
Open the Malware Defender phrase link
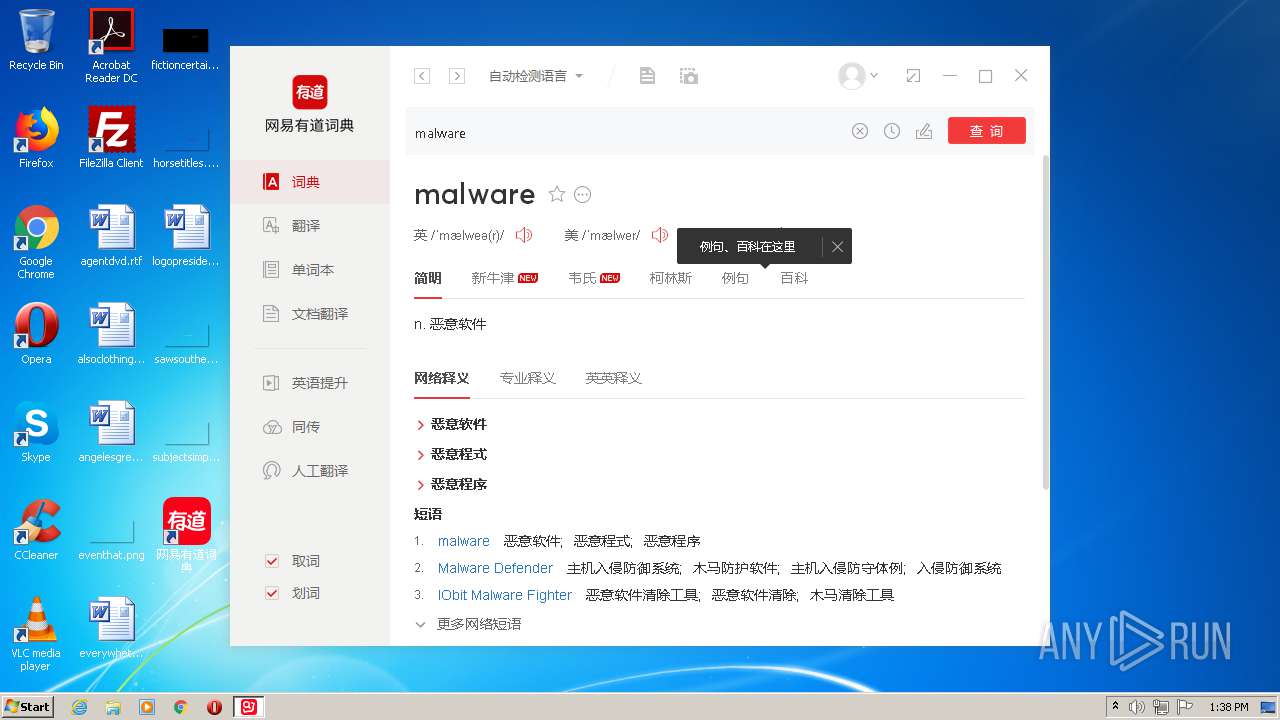tap(495, 568)
